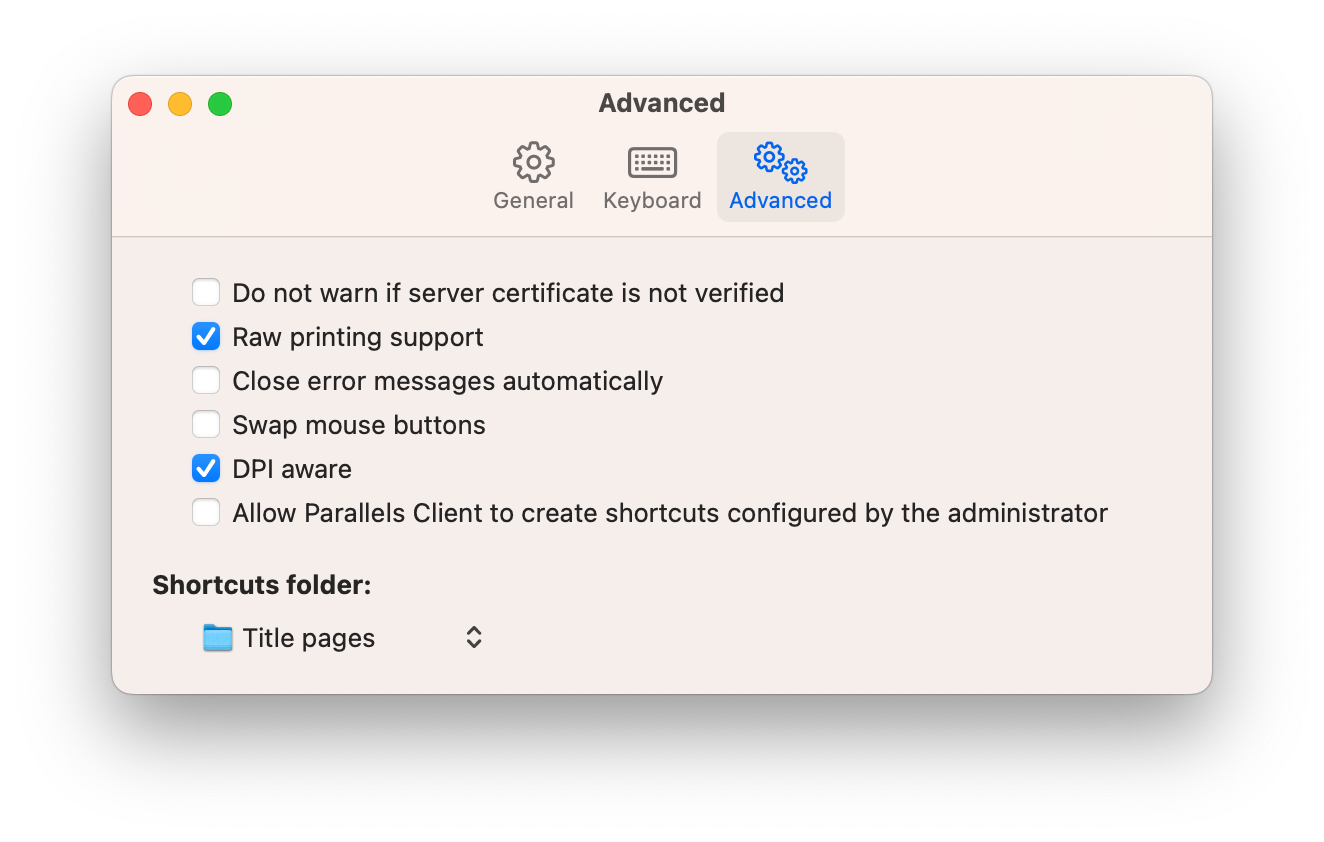Viewport: 1324px width, 842px height.
Task: Uncheck Raw printing support
Action: click(206, 337)
